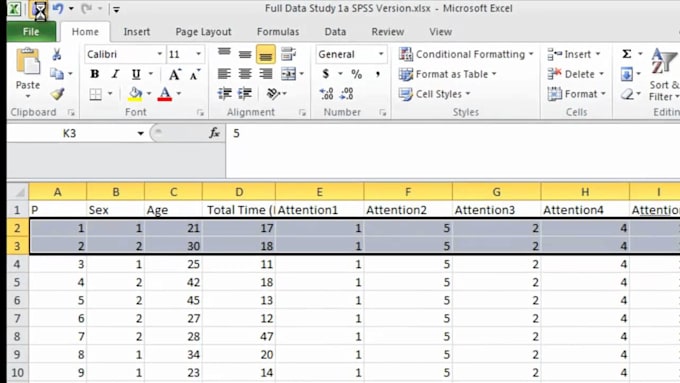This screenshot has width=680, height=383.
Task: Select the Format Painter brush
Action: point(57,94)
